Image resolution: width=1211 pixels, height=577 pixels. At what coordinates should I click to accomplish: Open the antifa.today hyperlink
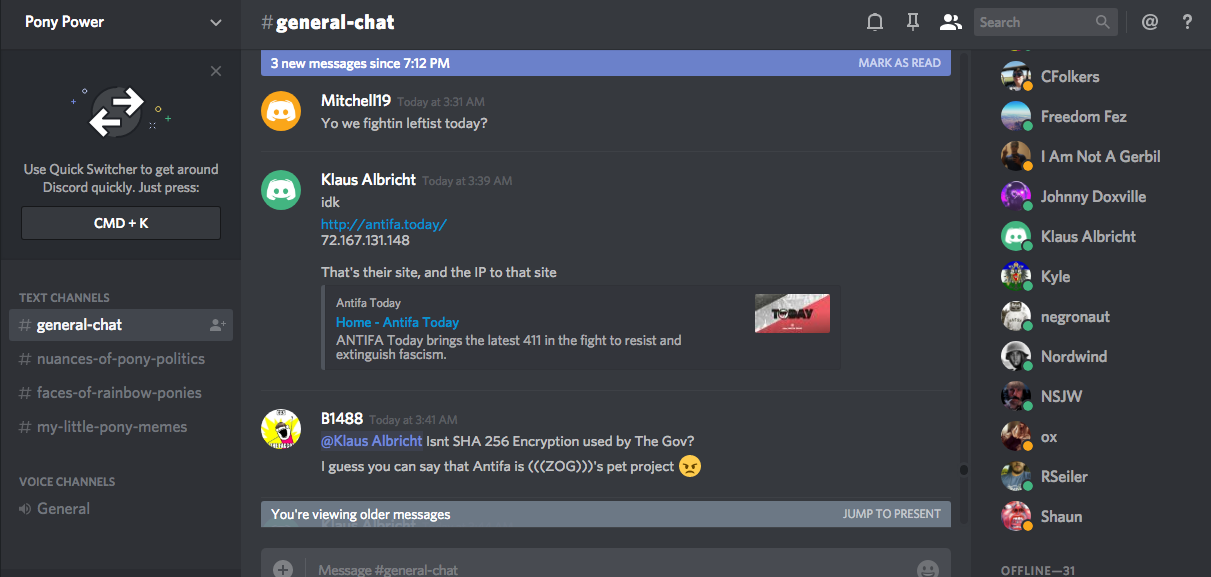click(x=384, y=224)
